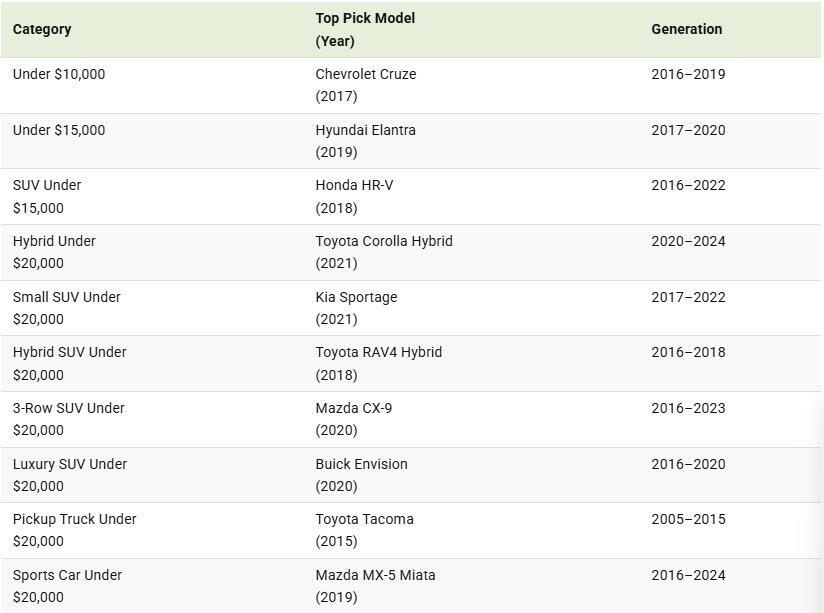Click the Generation column header

pyautogui.click(x=686, y=29)
